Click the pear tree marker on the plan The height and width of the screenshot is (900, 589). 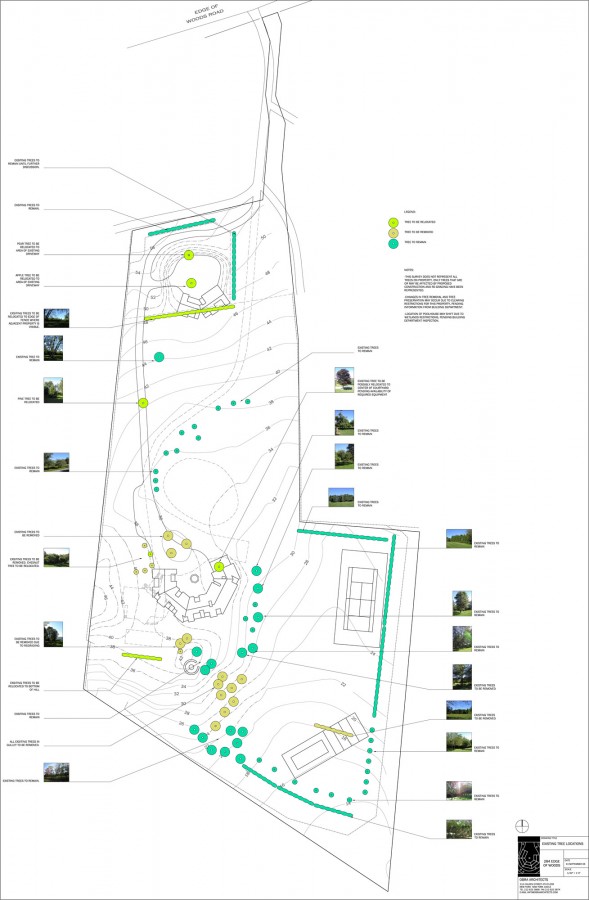[189, 255]
